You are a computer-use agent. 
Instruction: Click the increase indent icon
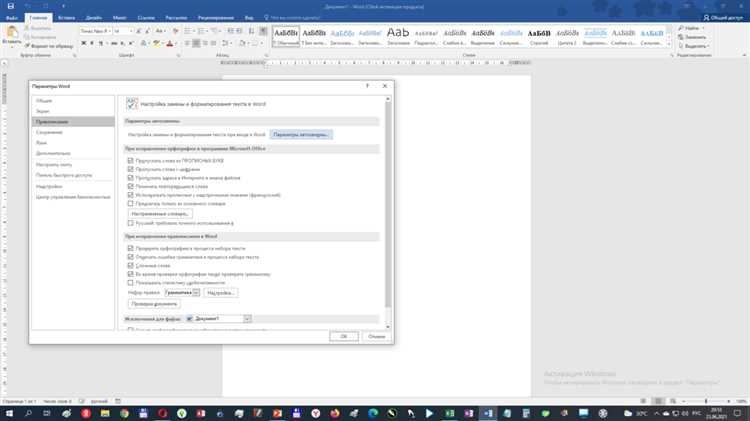point(238,31)
